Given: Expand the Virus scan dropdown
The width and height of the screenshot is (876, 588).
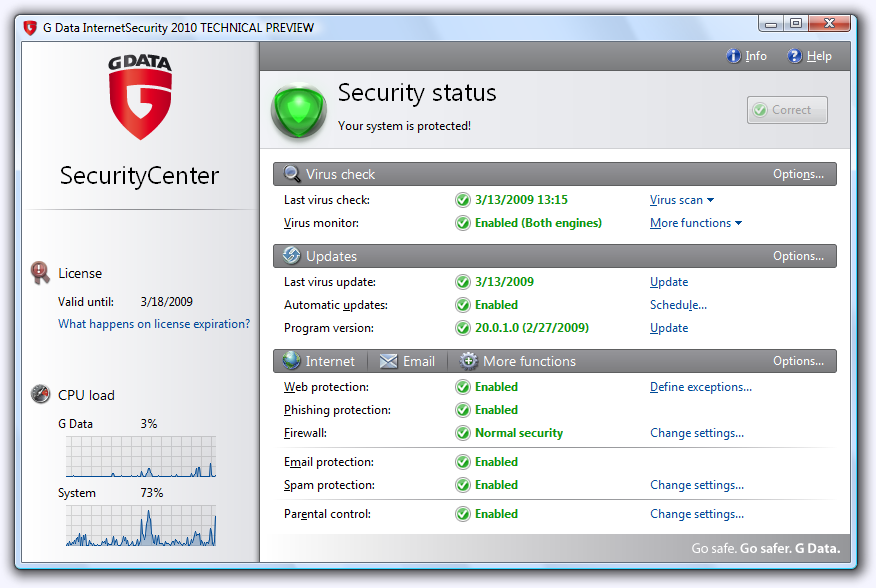Looking at the screenshot, I should pos(682,200).
